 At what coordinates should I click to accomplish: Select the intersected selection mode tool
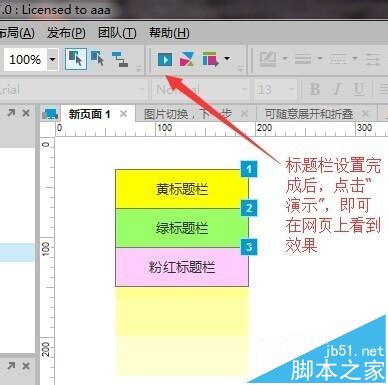pos(76,59)
